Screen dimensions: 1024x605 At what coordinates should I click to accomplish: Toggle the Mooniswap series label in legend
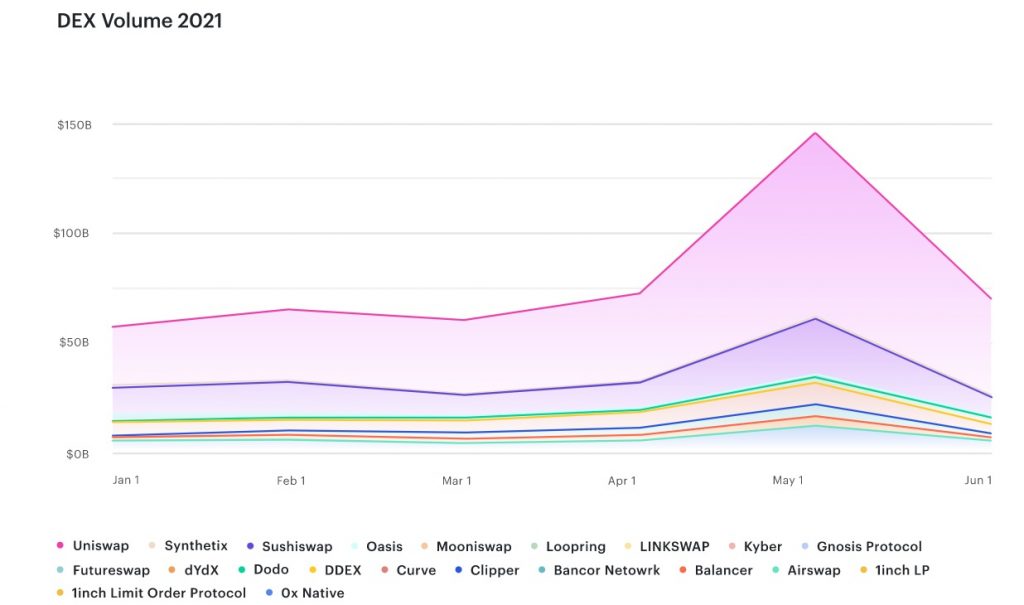point(474,546)
